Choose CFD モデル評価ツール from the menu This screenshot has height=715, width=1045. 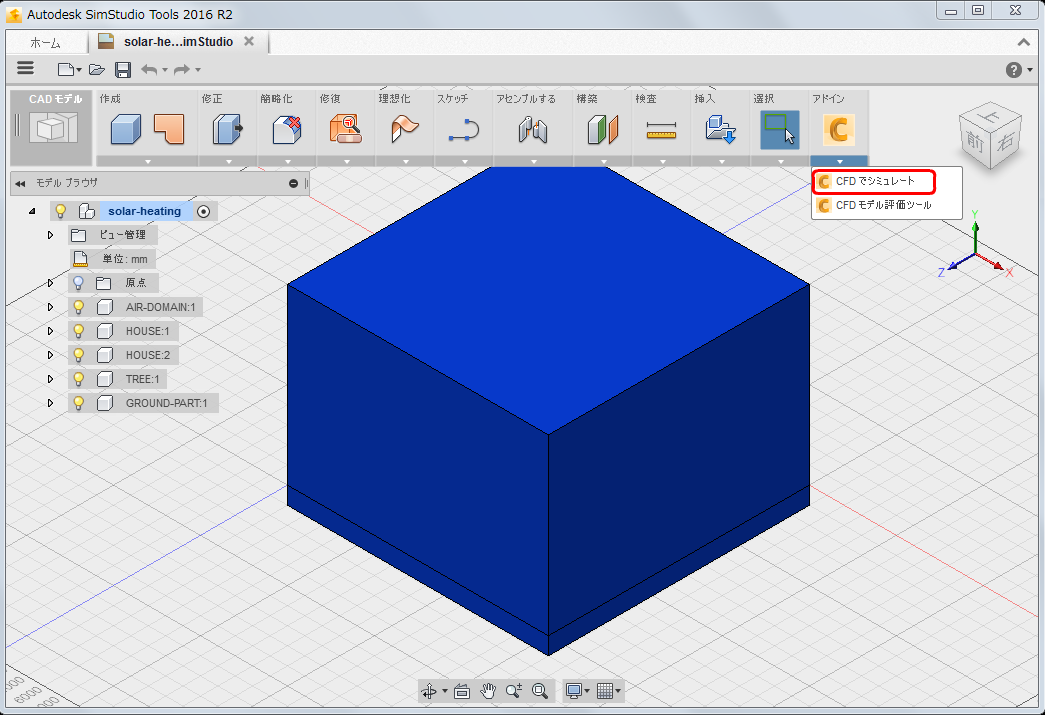pos(883,205)
